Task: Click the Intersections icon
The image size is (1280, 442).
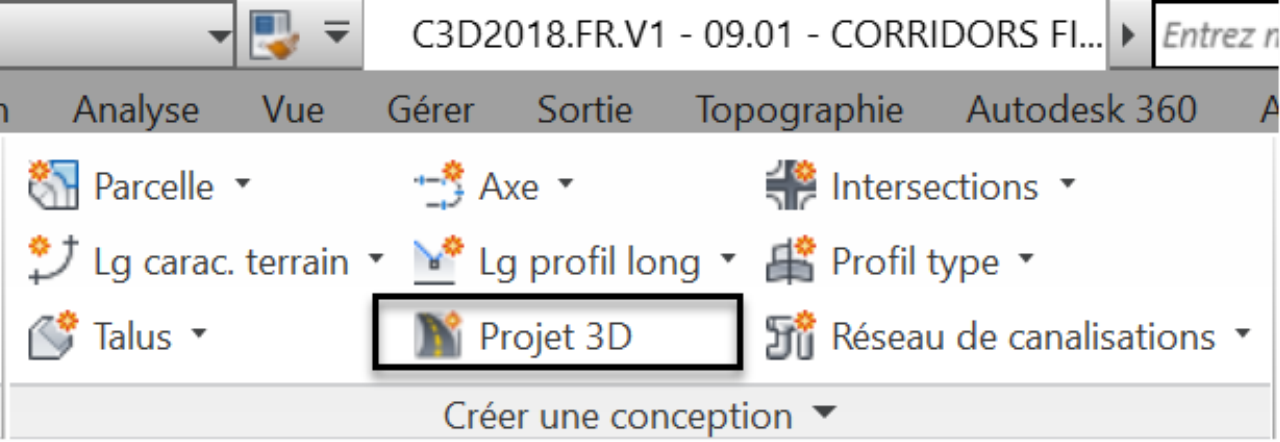Action: click(791, 186)
